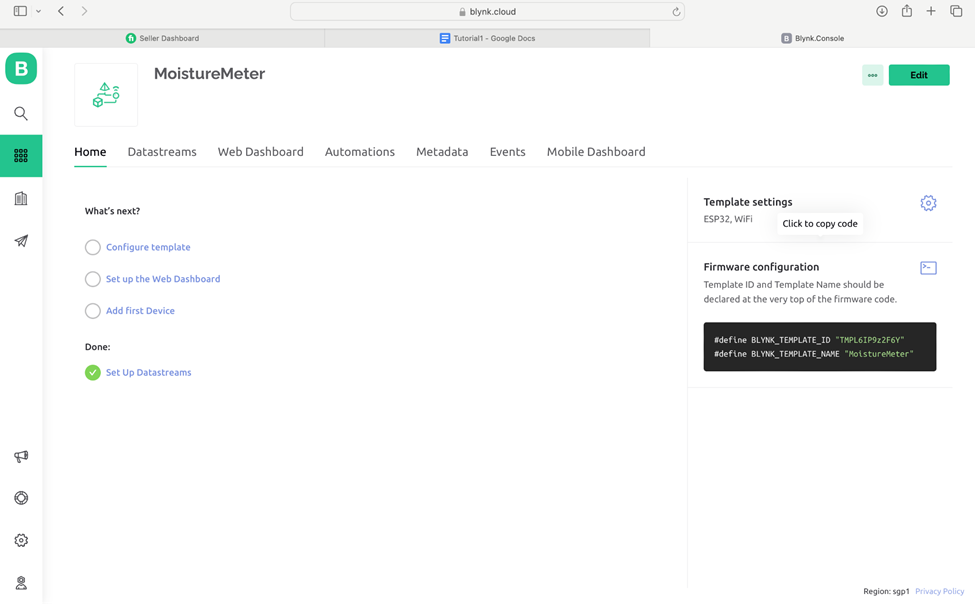The width and height of the screenshot is (975, 604).
Task: Click the Firmware configuration heading
Action: pos(761,267)
